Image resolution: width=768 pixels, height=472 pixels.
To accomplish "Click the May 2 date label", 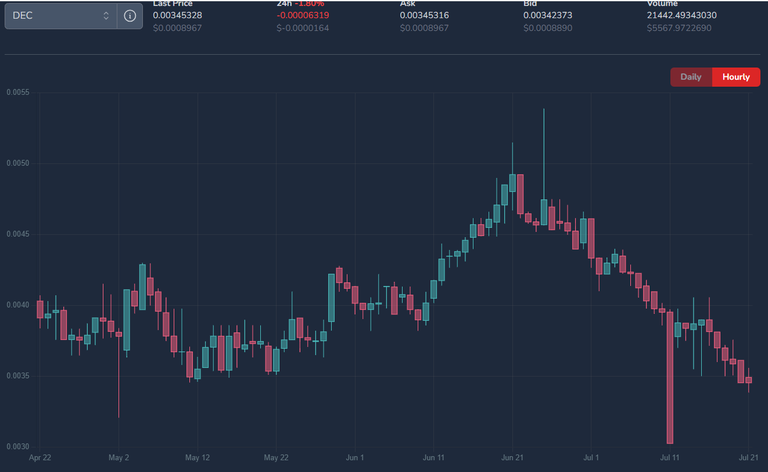I will [x=119, y=457].
